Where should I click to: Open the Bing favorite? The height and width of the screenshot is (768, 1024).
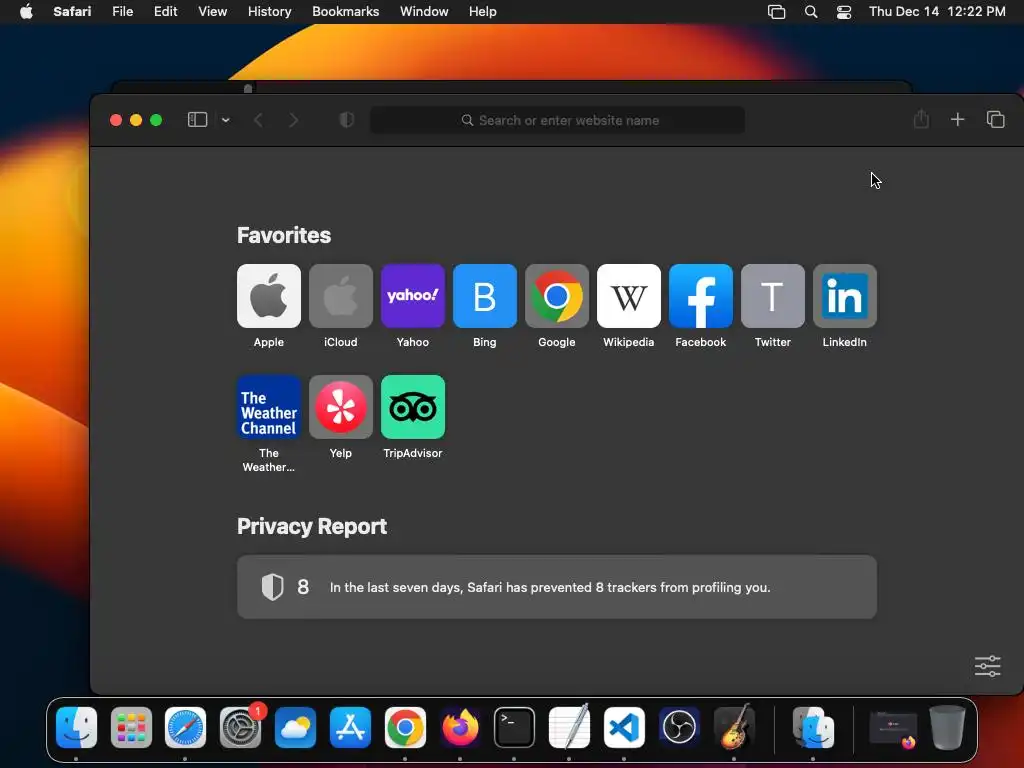(x=485, y=296)
